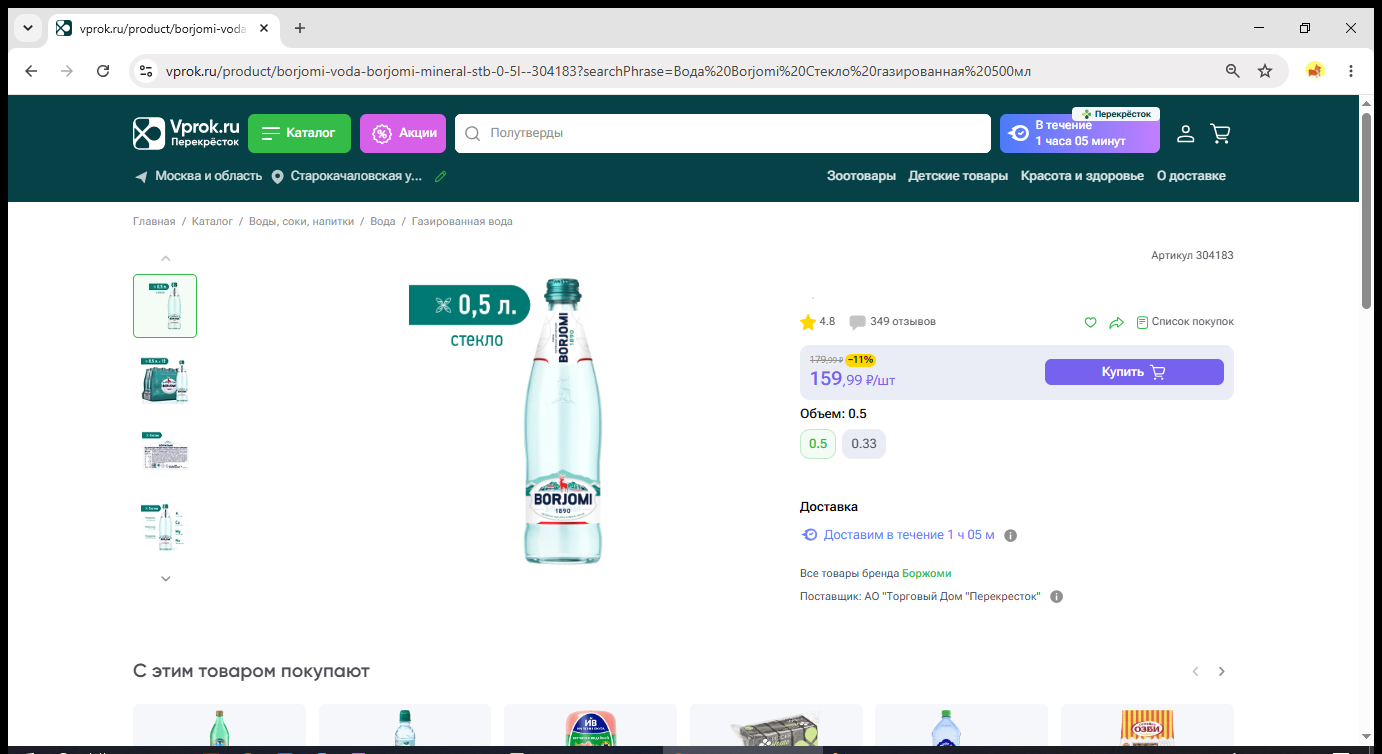The width and height of the screenshot is (1382, 754).
Task: Click the Купить button
Action: (1134, 372)
